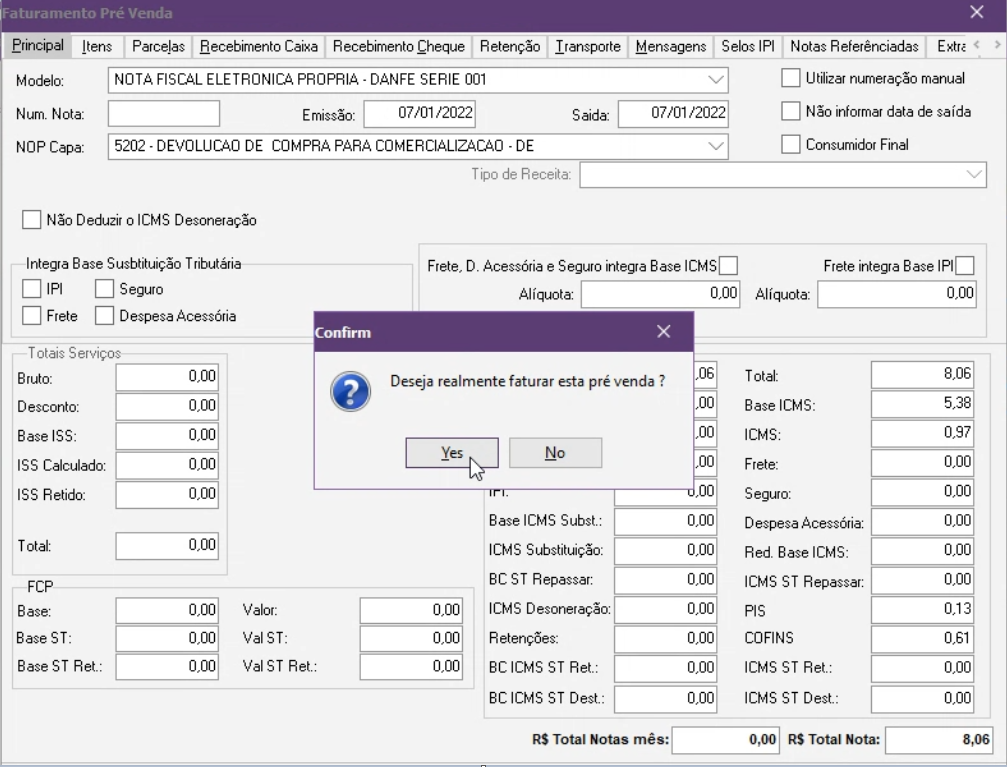Tick Não Deduzir o ICMS Desoneração
1007x767 pixels.
click(32, 219)
